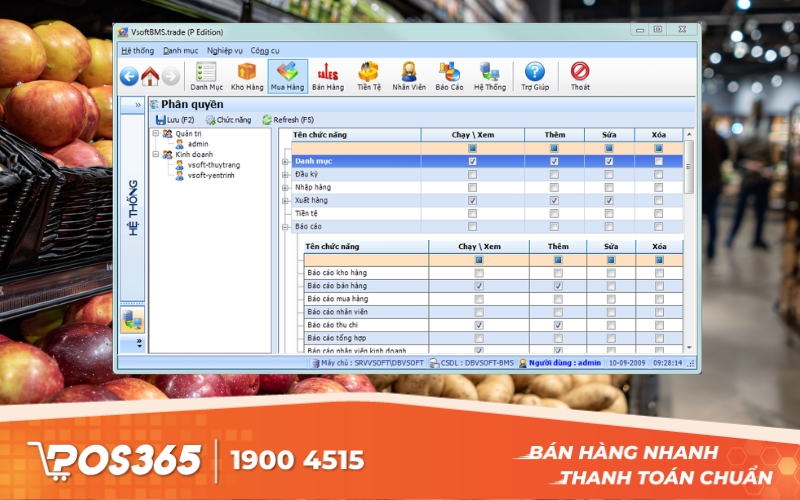The width and height of the screenshot is (800, 500).
Task: Open the Hệ thống menu
Action: pyautogui.click(x=137, y=51)
